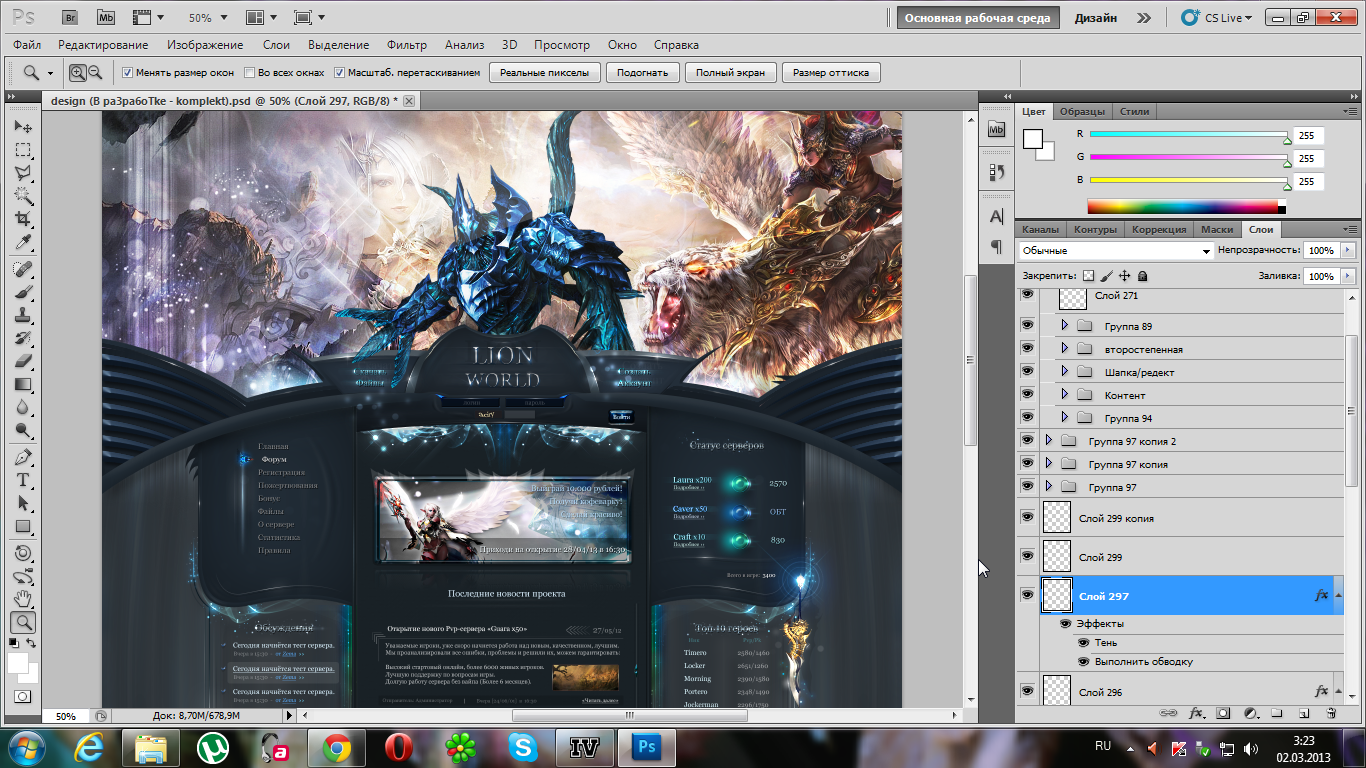Open the 'Фильтр' menu
The height and width of the screenshot is (768, 1366).
(406, 45)
